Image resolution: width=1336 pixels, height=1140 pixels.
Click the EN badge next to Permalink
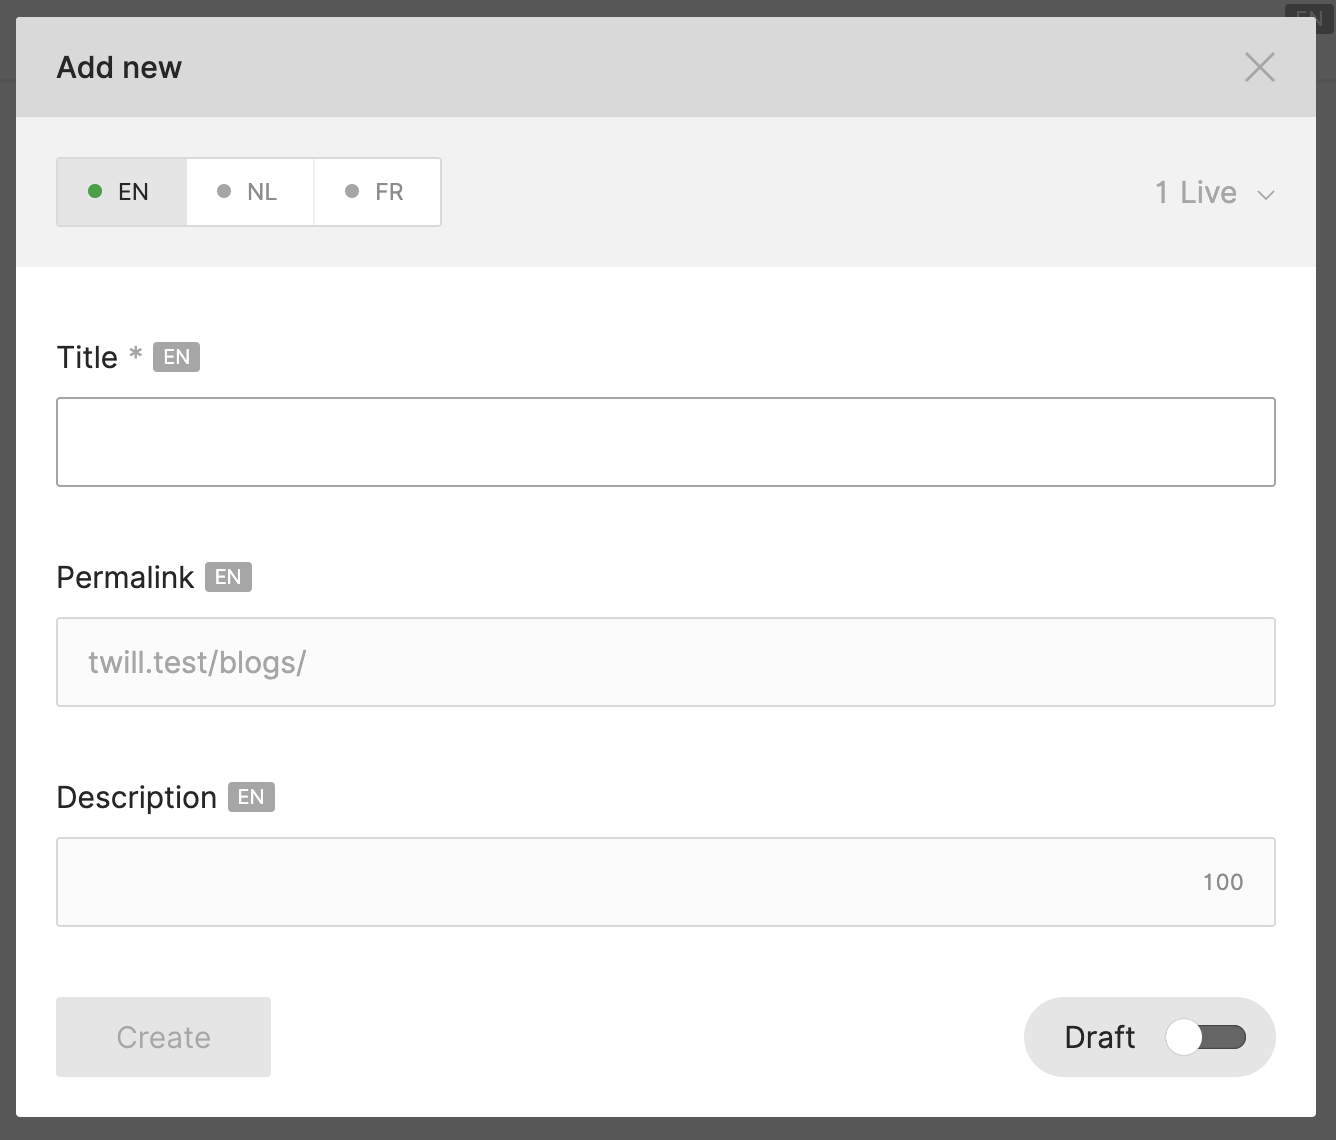tap(228, 577)
